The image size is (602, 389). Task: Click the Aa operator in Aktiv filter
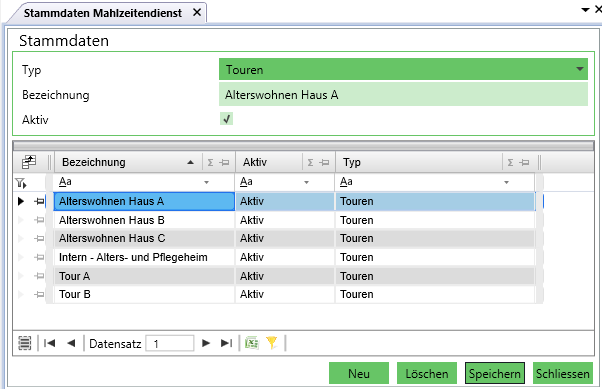tap(246, 182)
